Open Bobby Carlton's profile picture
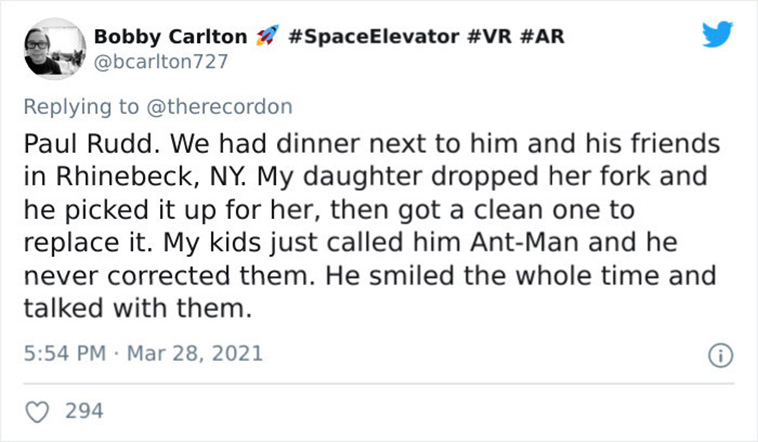 (55, 49)
